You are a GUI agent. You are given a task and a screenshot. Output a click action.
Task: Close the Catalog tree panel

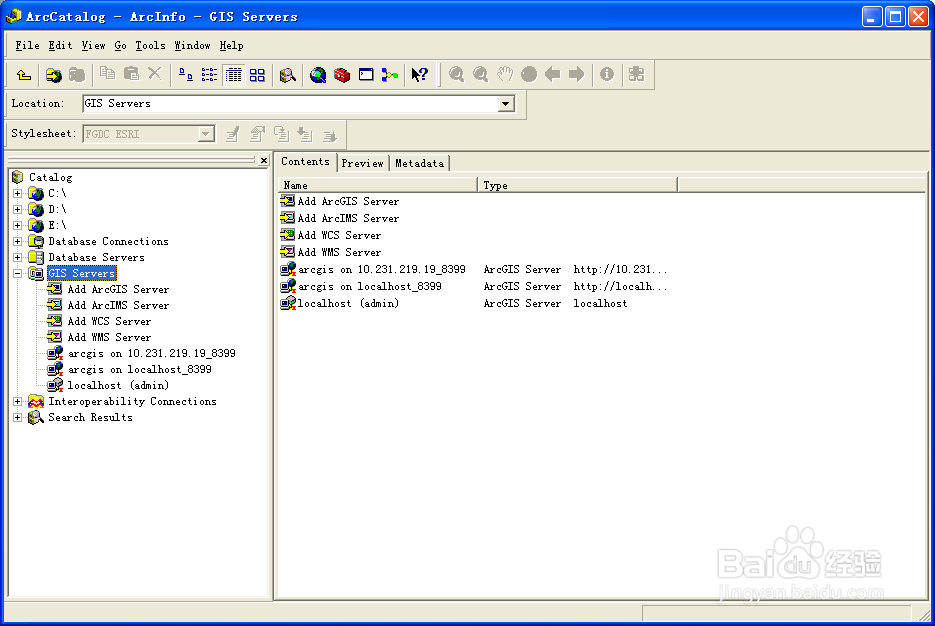coord(264,160)
